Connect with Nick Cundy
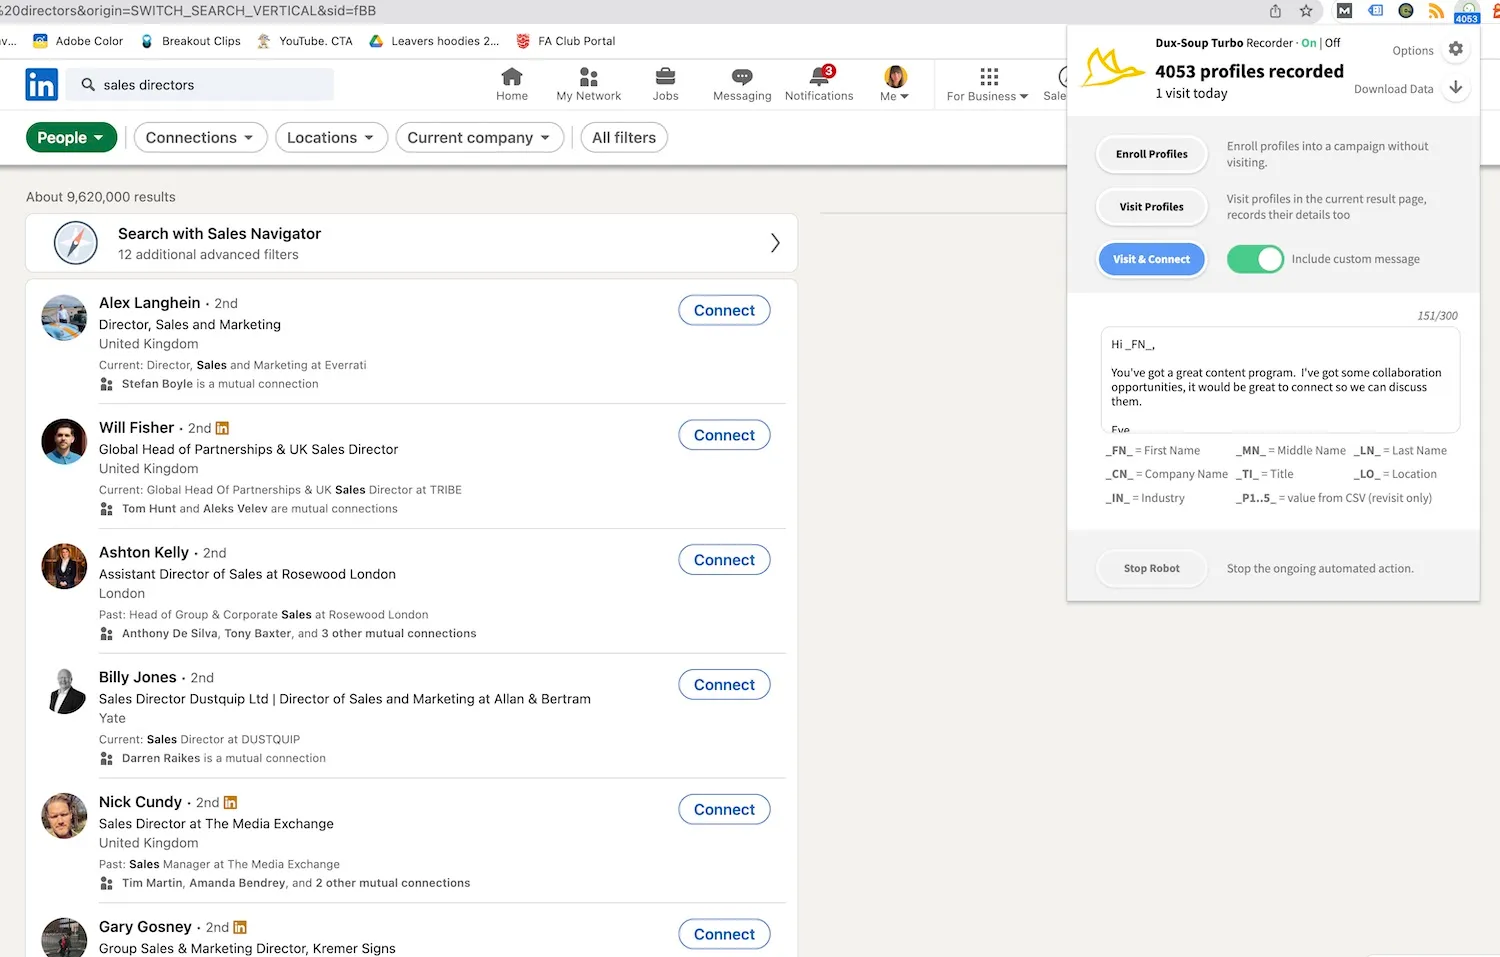This screenshot has height=957, width=1500. [724, 809]
